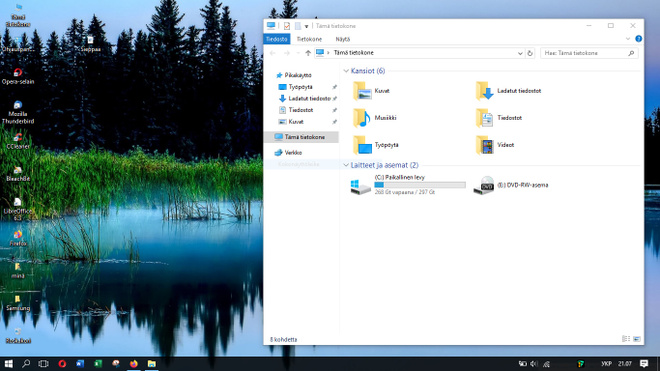Click the File Explorer taskbar button

[x=152, y=363]
